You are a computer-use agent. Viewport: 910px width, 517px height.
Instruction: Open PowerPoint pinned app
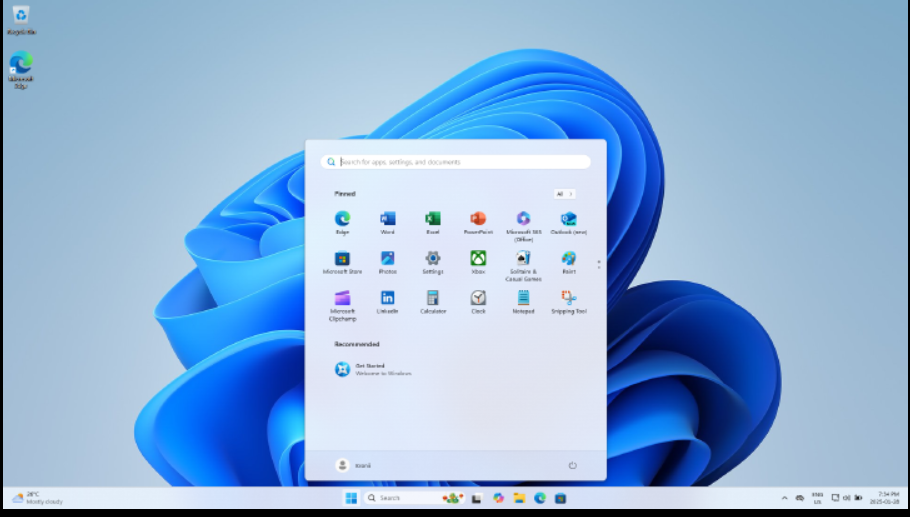click(x=478, y=219)
